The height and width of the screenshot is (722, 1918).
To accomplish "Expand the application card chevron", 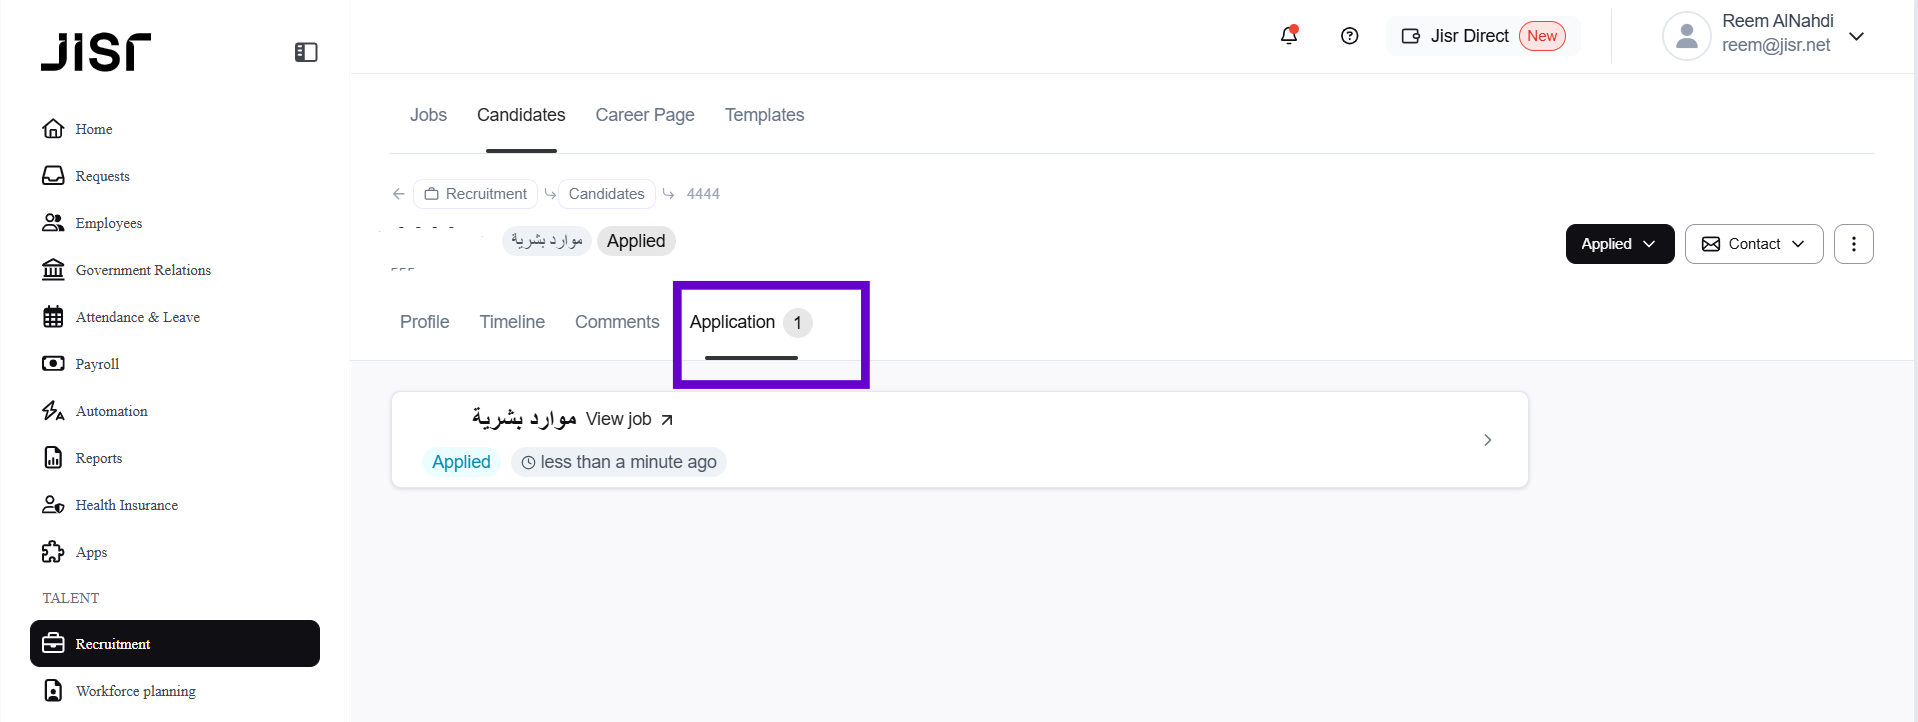I will [x=1487, y=440].
